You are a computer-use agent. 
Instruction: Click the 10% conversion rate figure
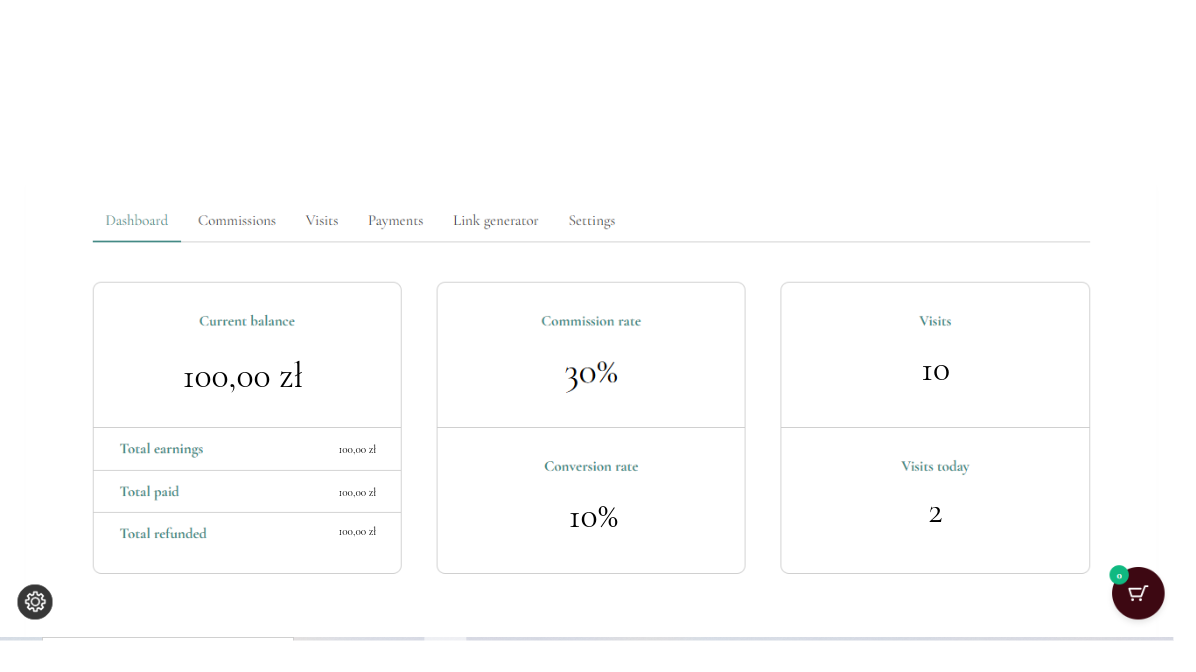592,518
